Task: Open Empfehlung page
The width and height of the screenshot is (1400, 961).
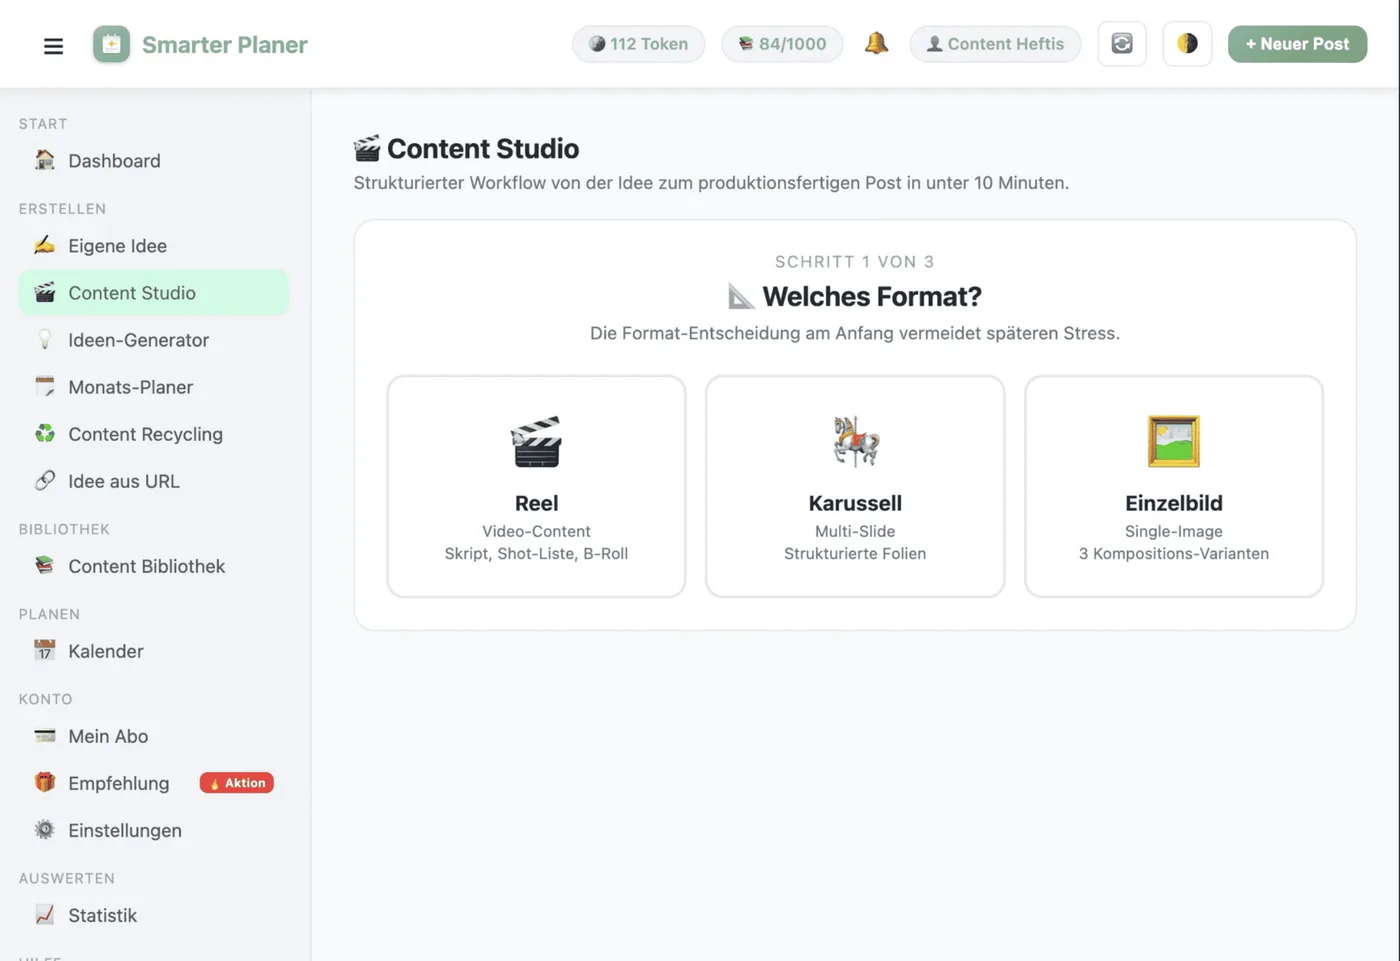Action: pos(154,783)
